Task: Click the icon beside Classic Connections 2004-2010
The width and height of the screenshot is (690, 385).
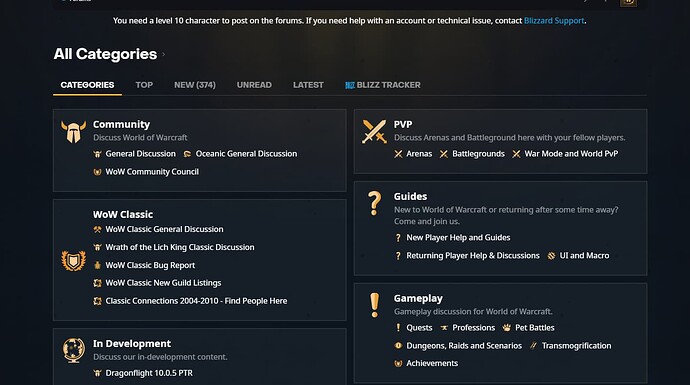Action: [x=97, y=301]
